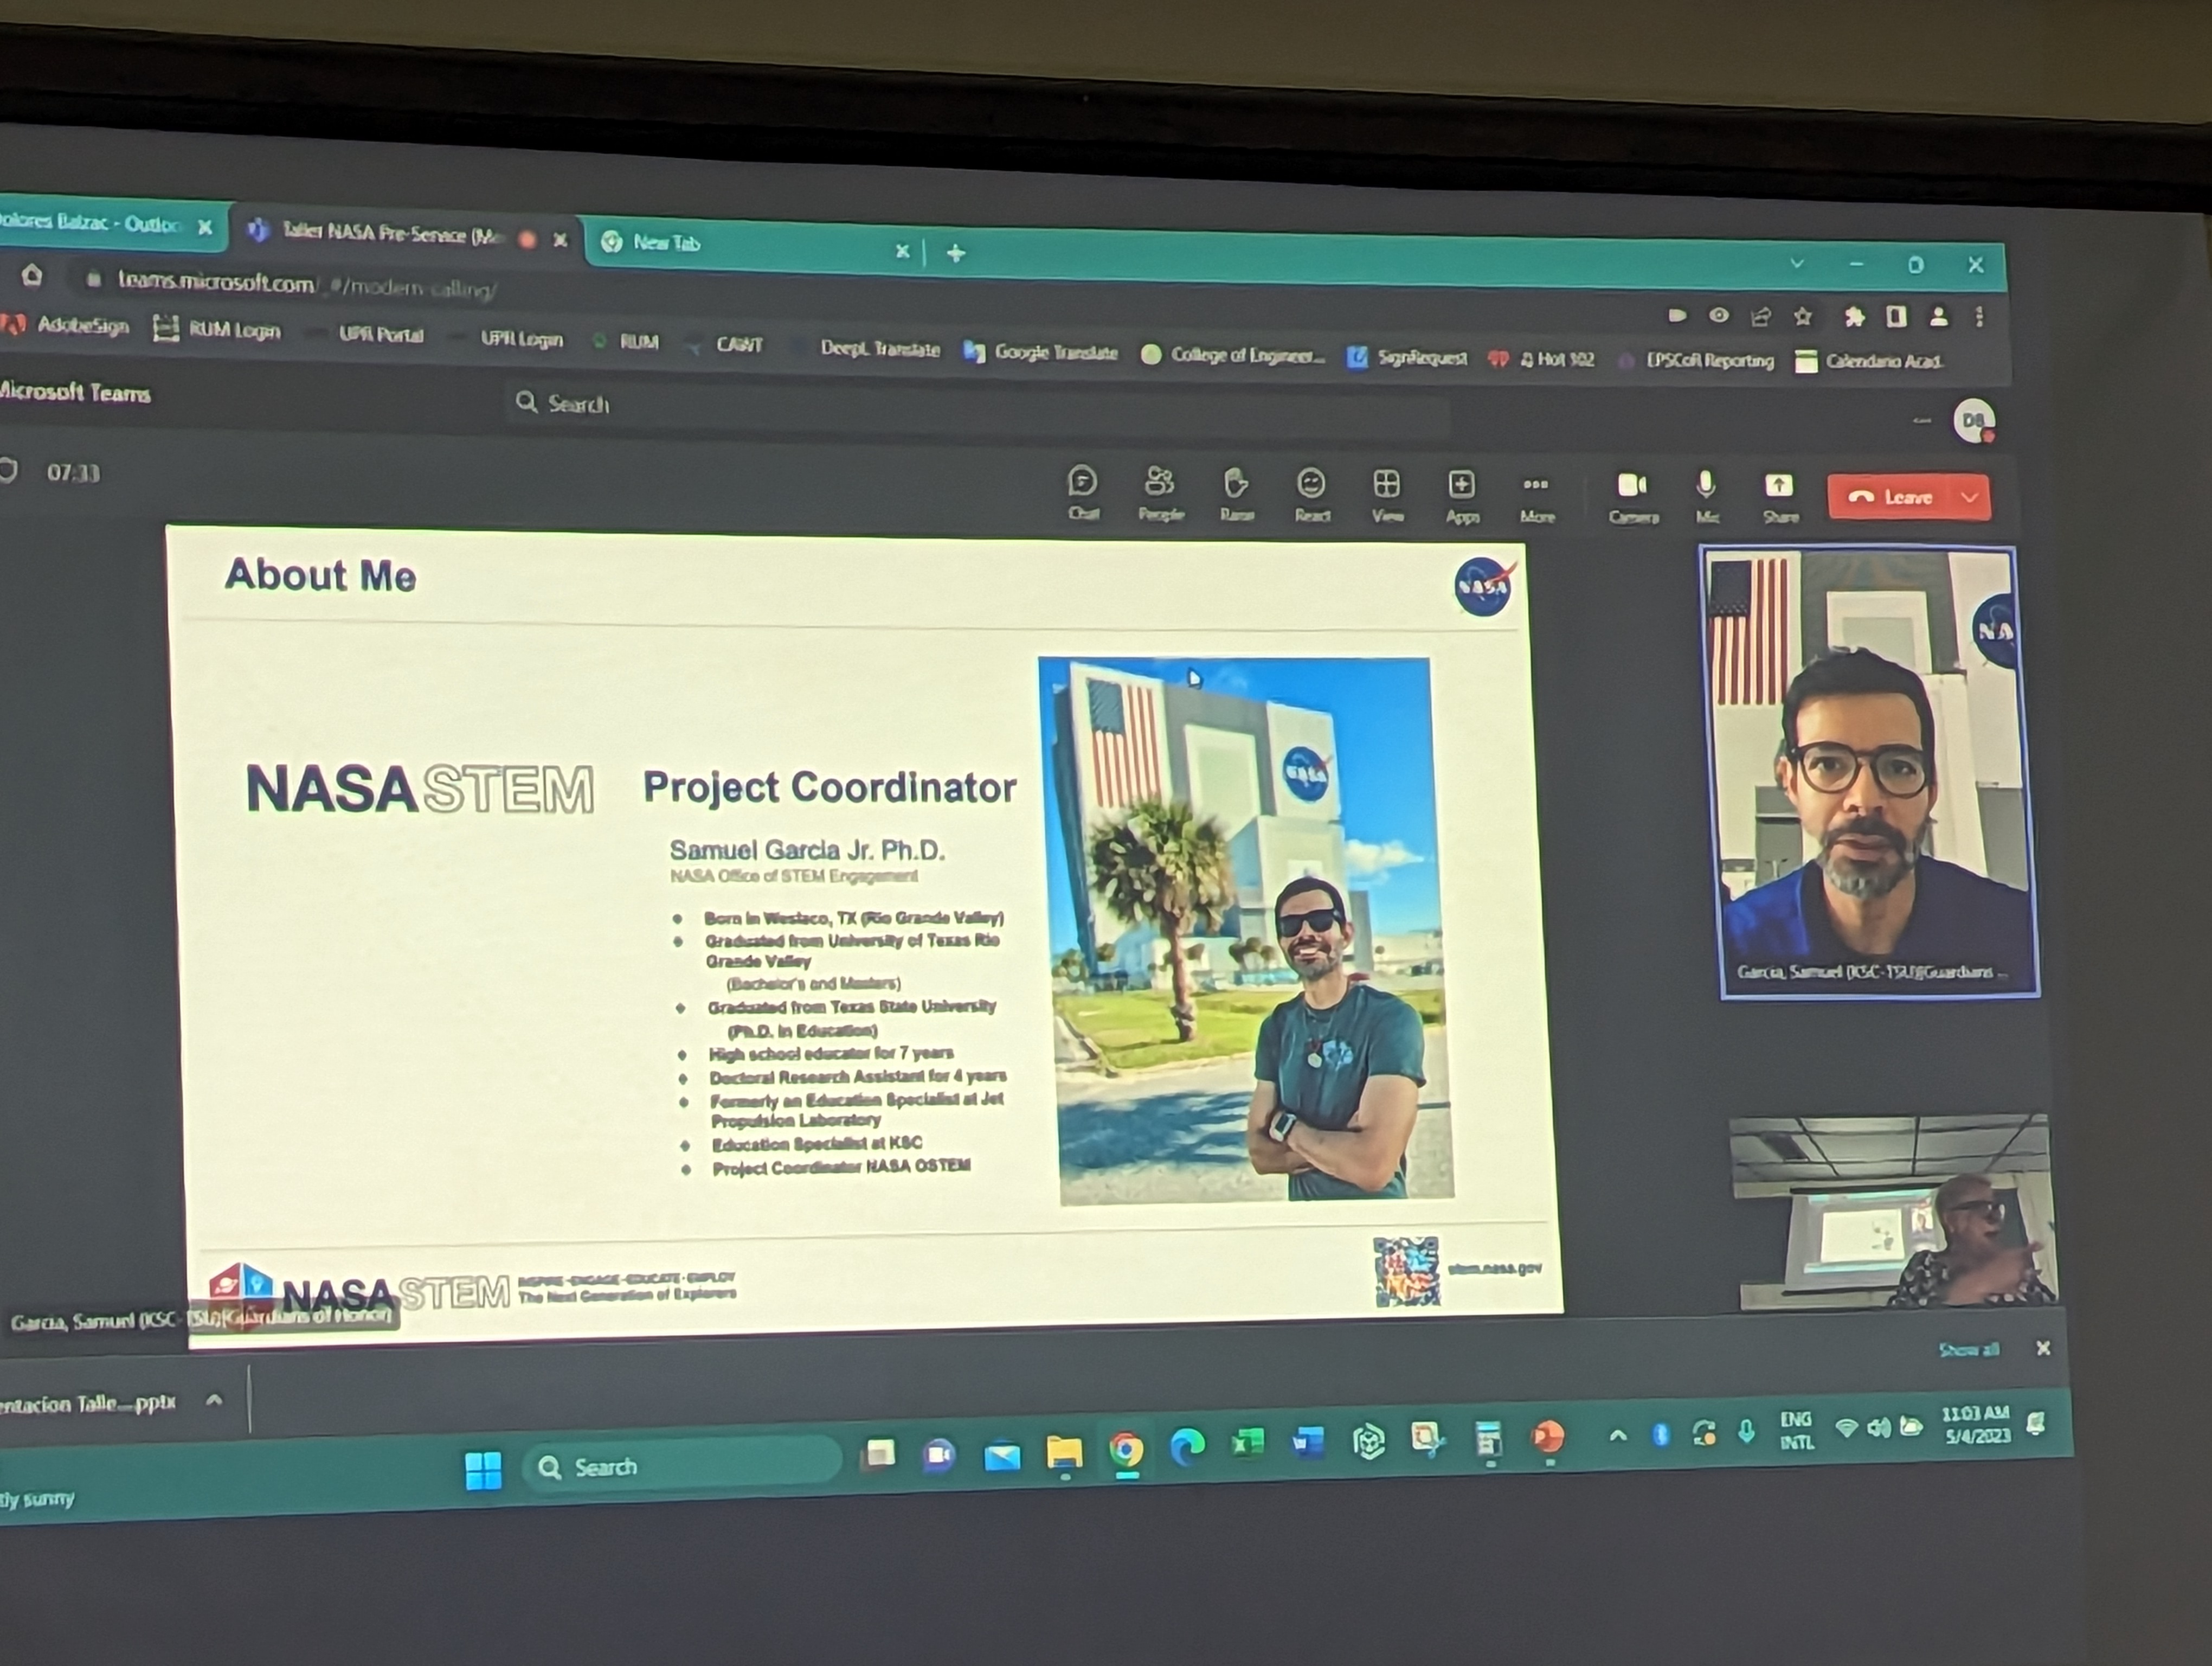2212x1666 pixels.
Task: Click the browser Home icon
Action: pos(32,274)
